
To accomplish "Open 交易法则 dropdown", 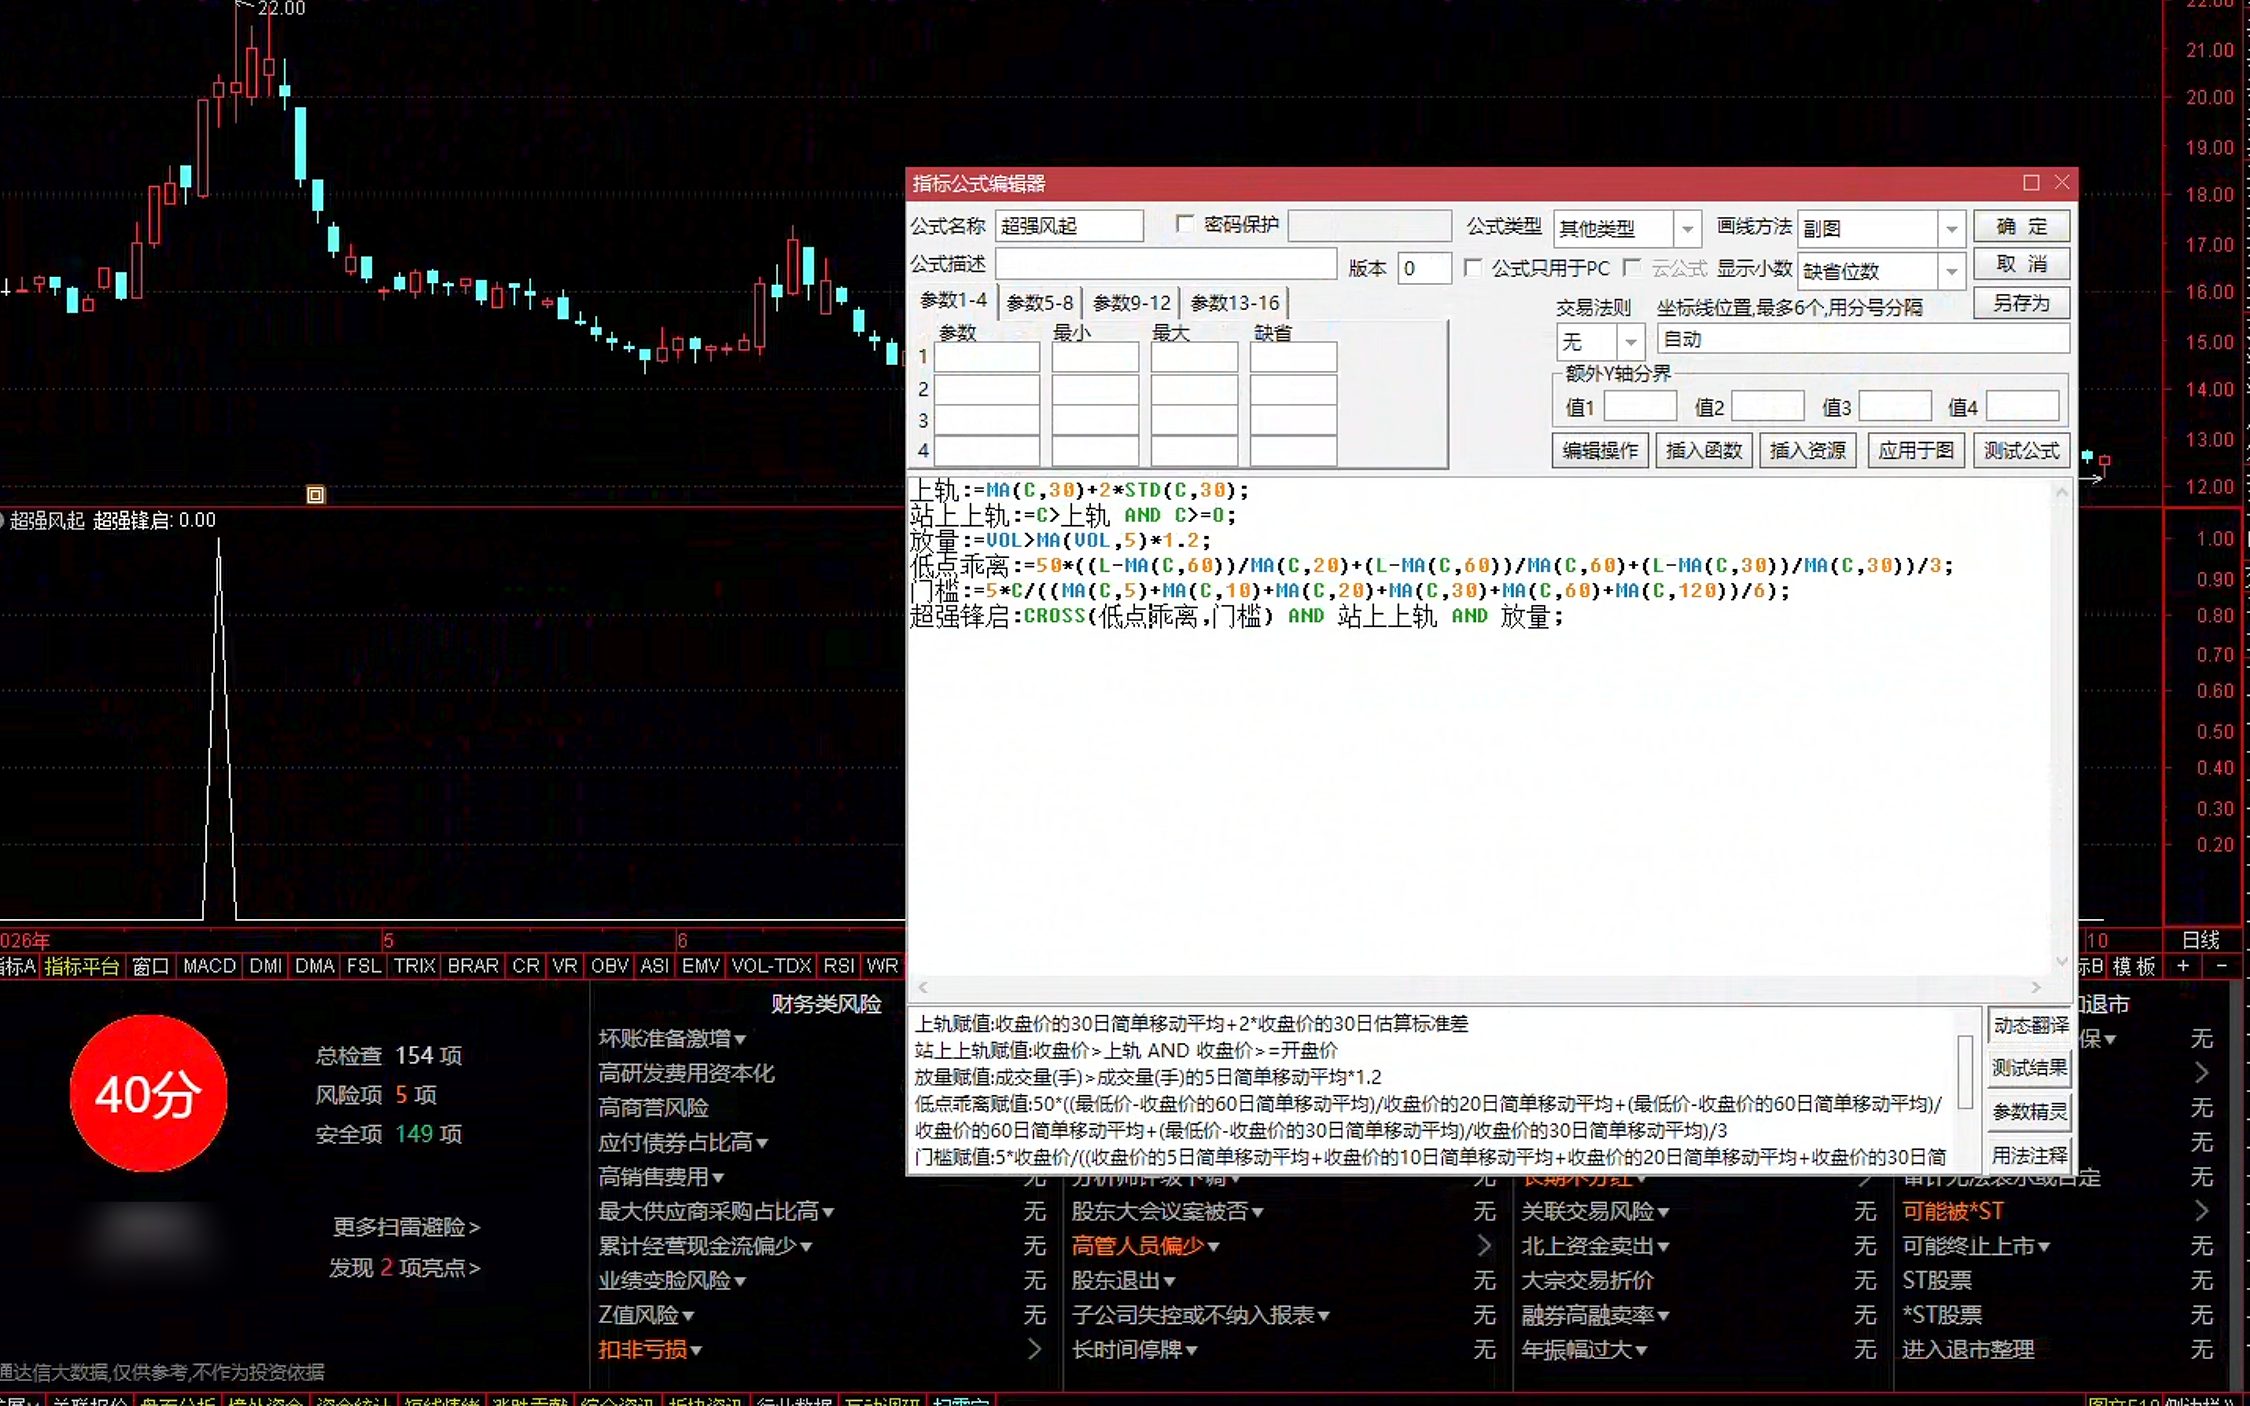I will [x=1631, y=342].
